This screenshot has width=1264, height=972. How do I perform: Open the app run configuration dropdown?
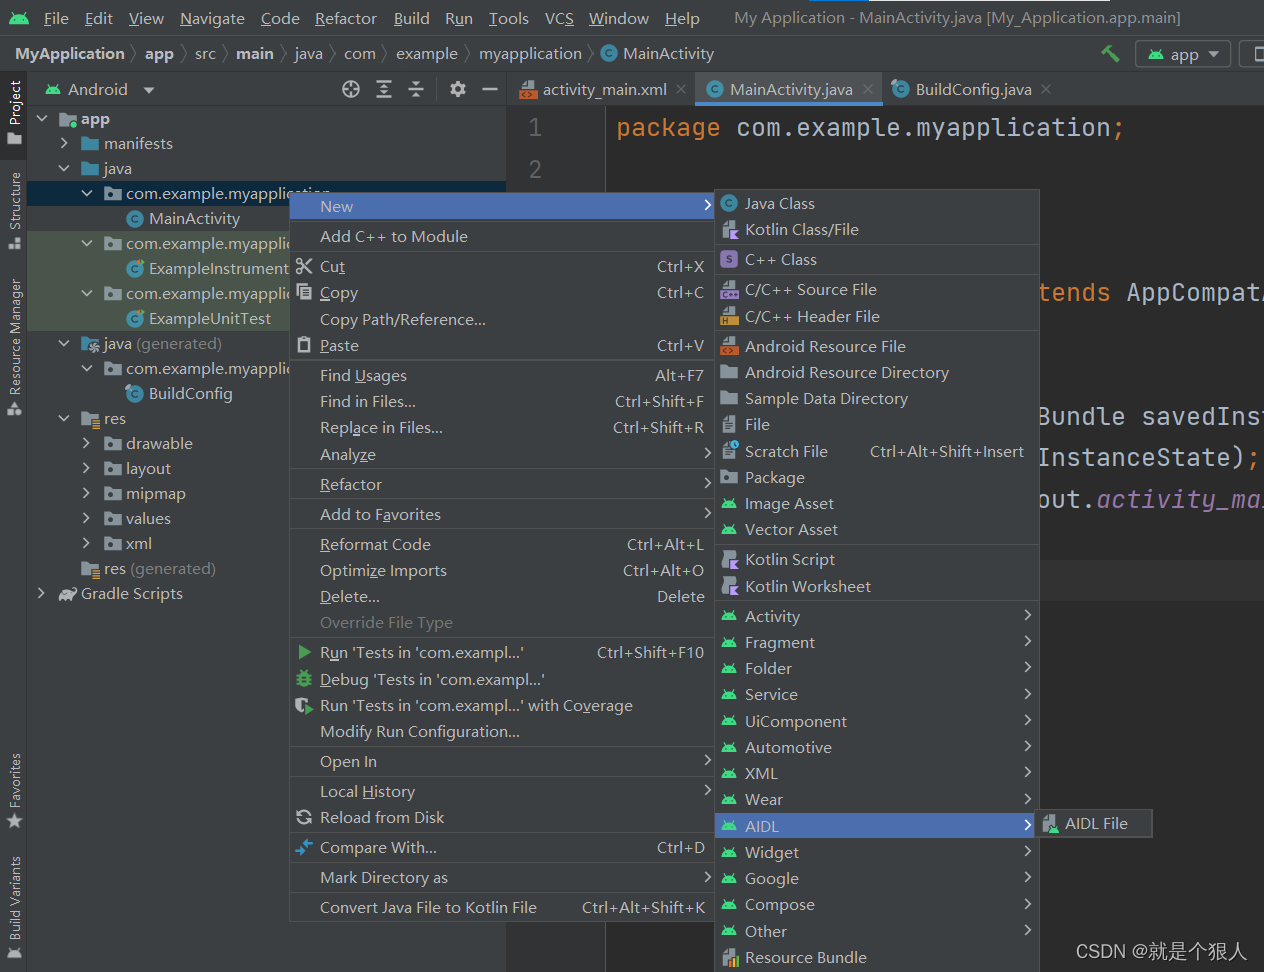tap(1184, 54)
